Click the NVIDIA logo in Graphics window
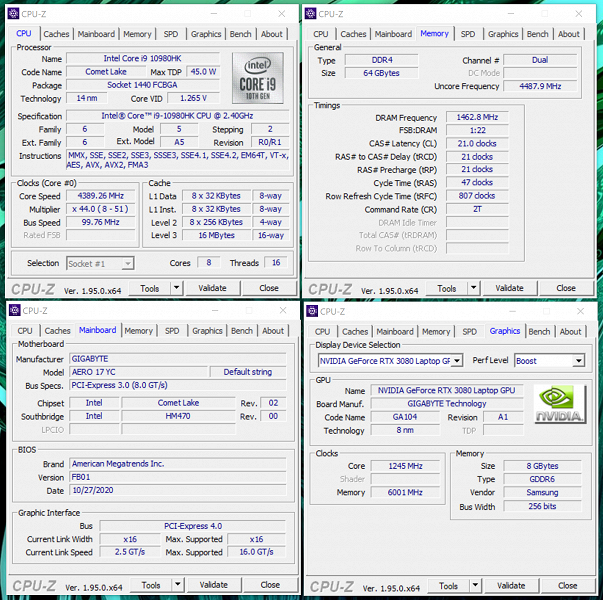 click(x=560, y=404)
